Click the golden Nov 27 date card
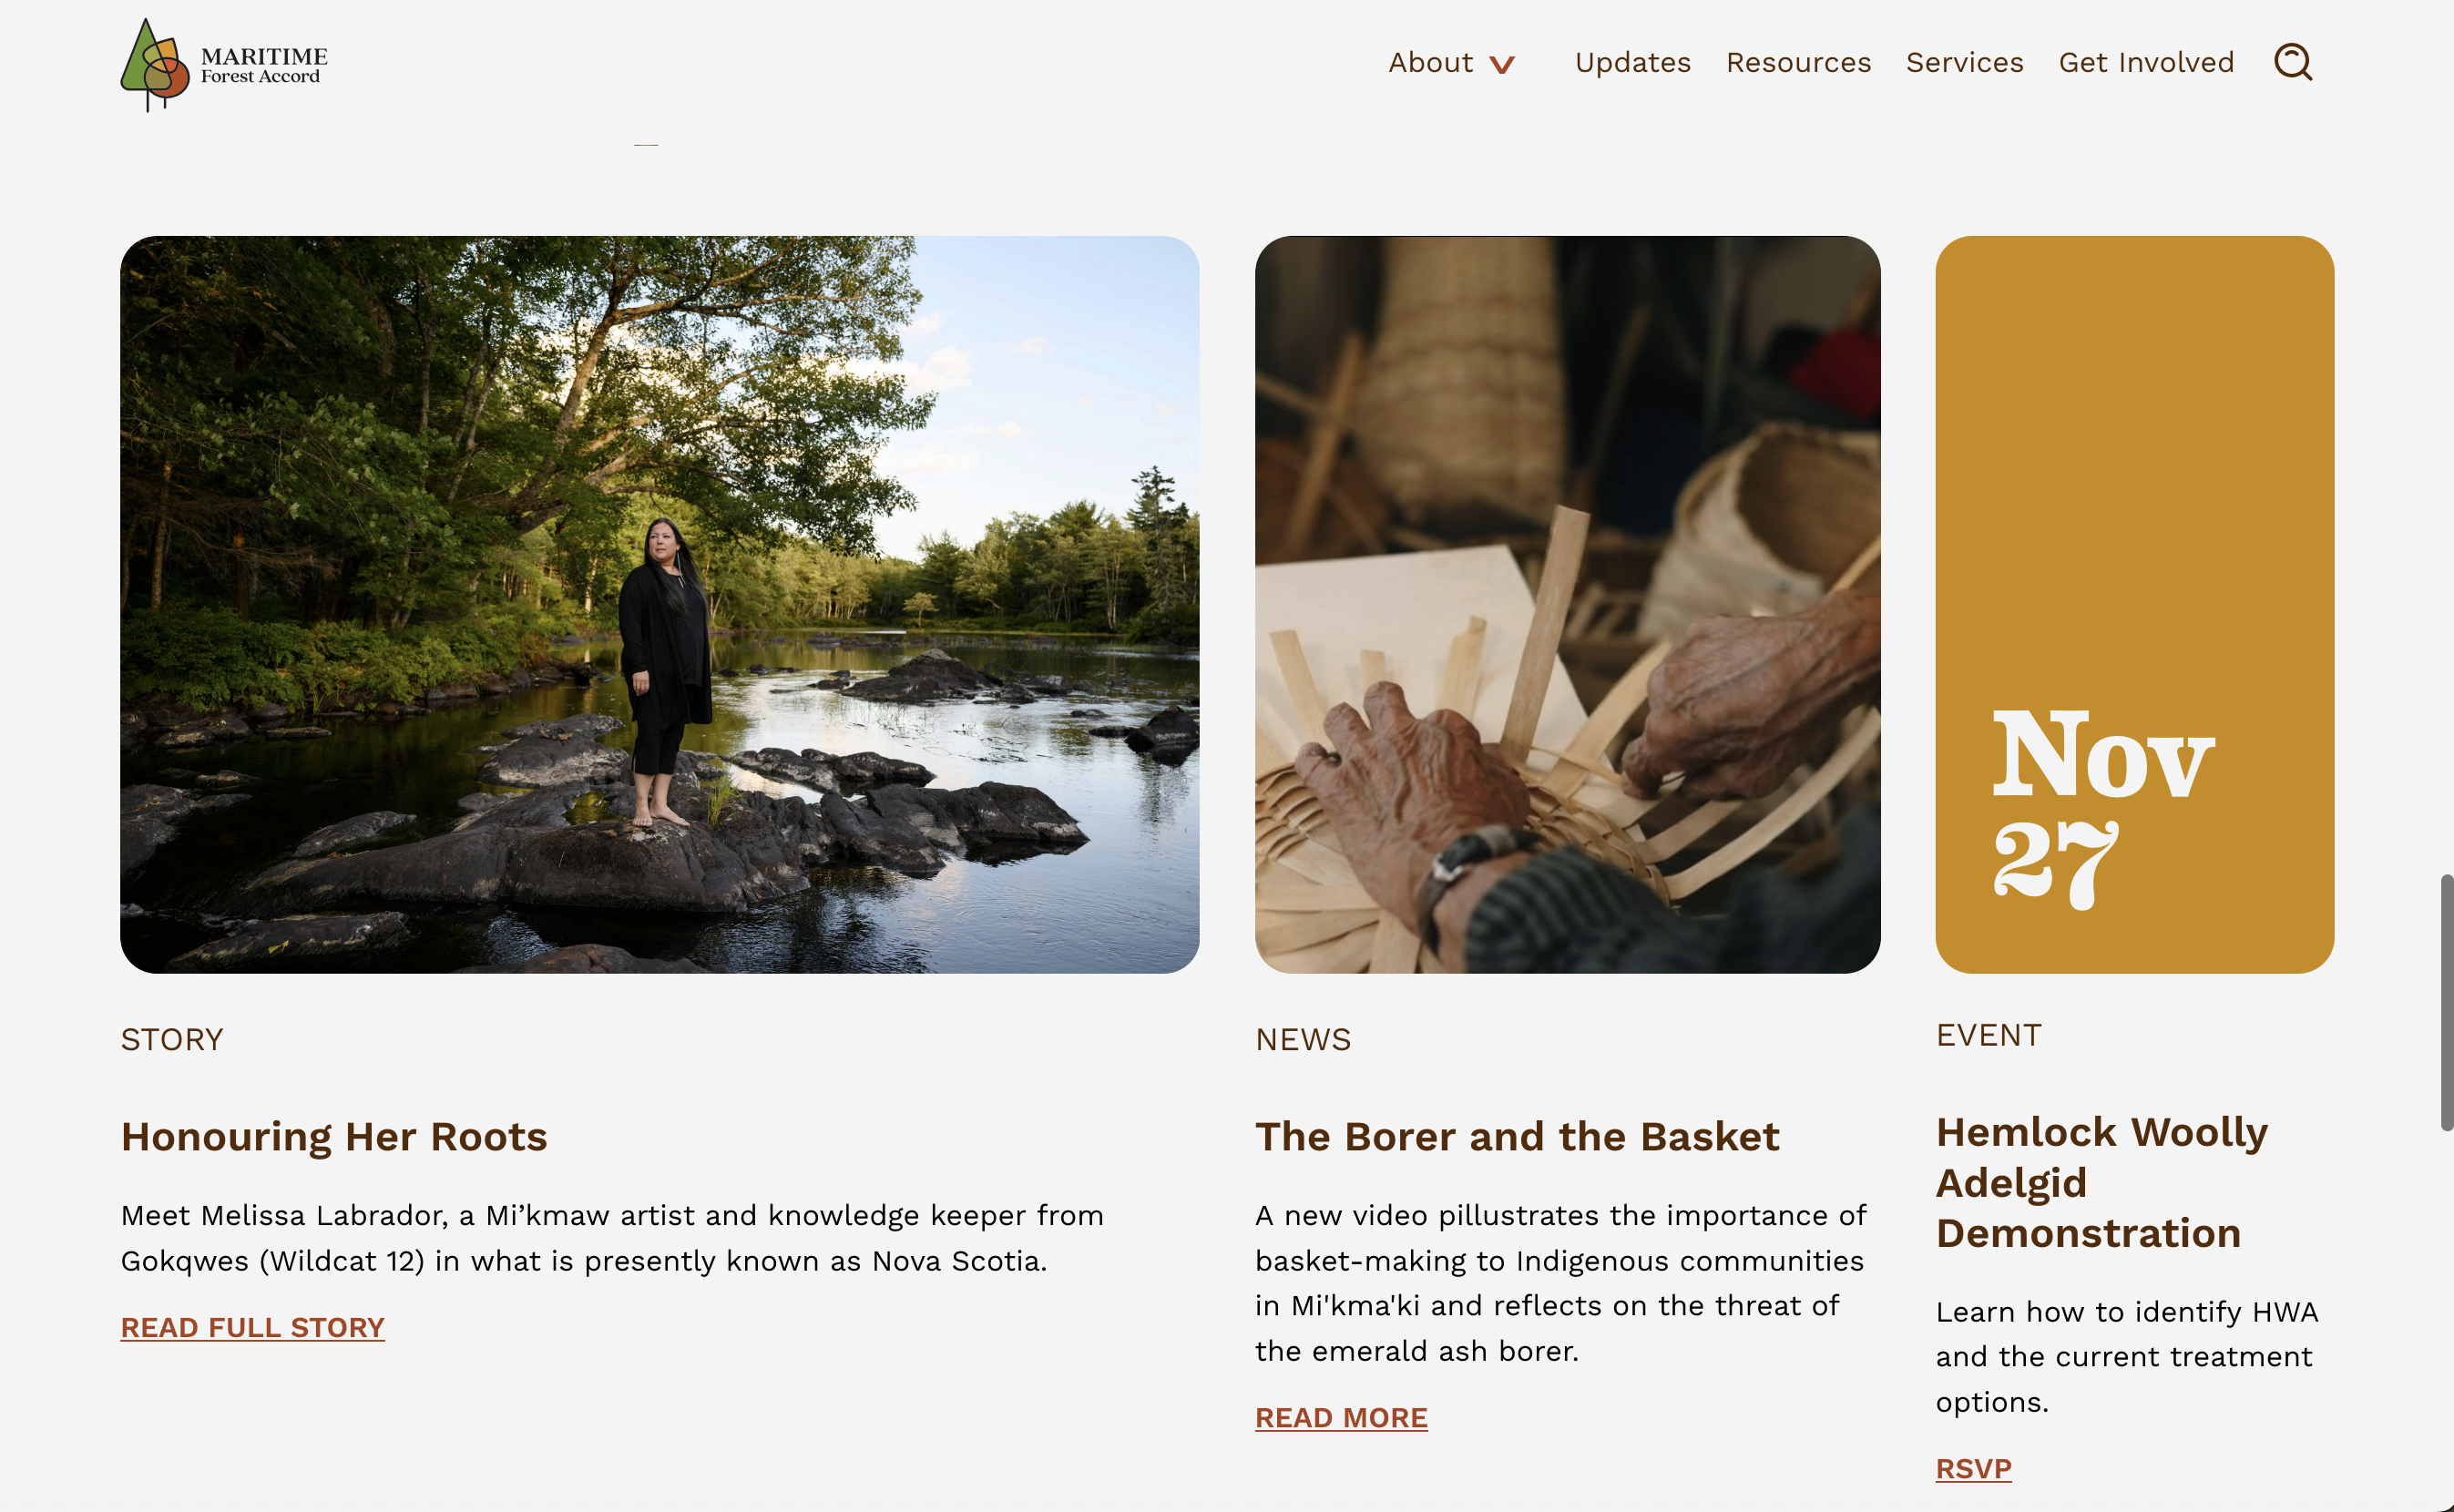Image resolution: width=2454 pixels, height=1512 pixels. pyautogui.click(x=2134, y=604)
